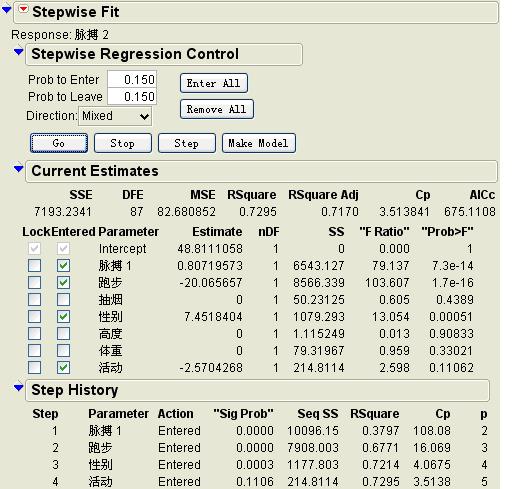Image resolution: width=512 pixels, height=489 pixels.
Task: Uncheck Entered box for 性别
Action: point(63,317)
